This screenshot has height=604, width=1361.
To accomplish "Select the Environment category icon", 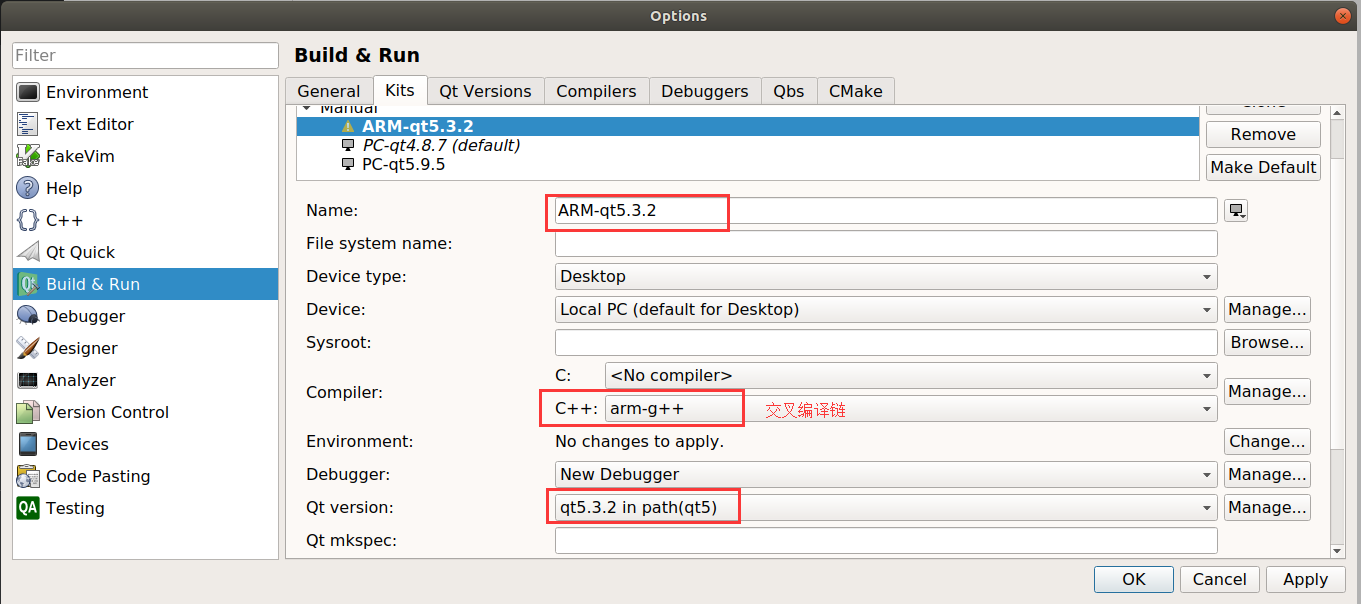I will pyautogui.click(x=28, y=92).
